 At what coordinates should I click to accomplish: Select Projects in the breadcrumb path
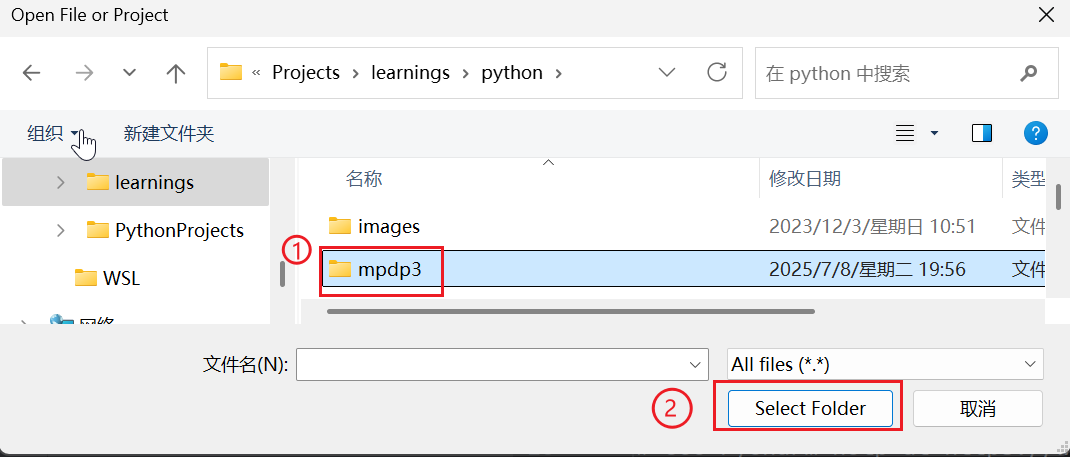[x=306, y=72]
